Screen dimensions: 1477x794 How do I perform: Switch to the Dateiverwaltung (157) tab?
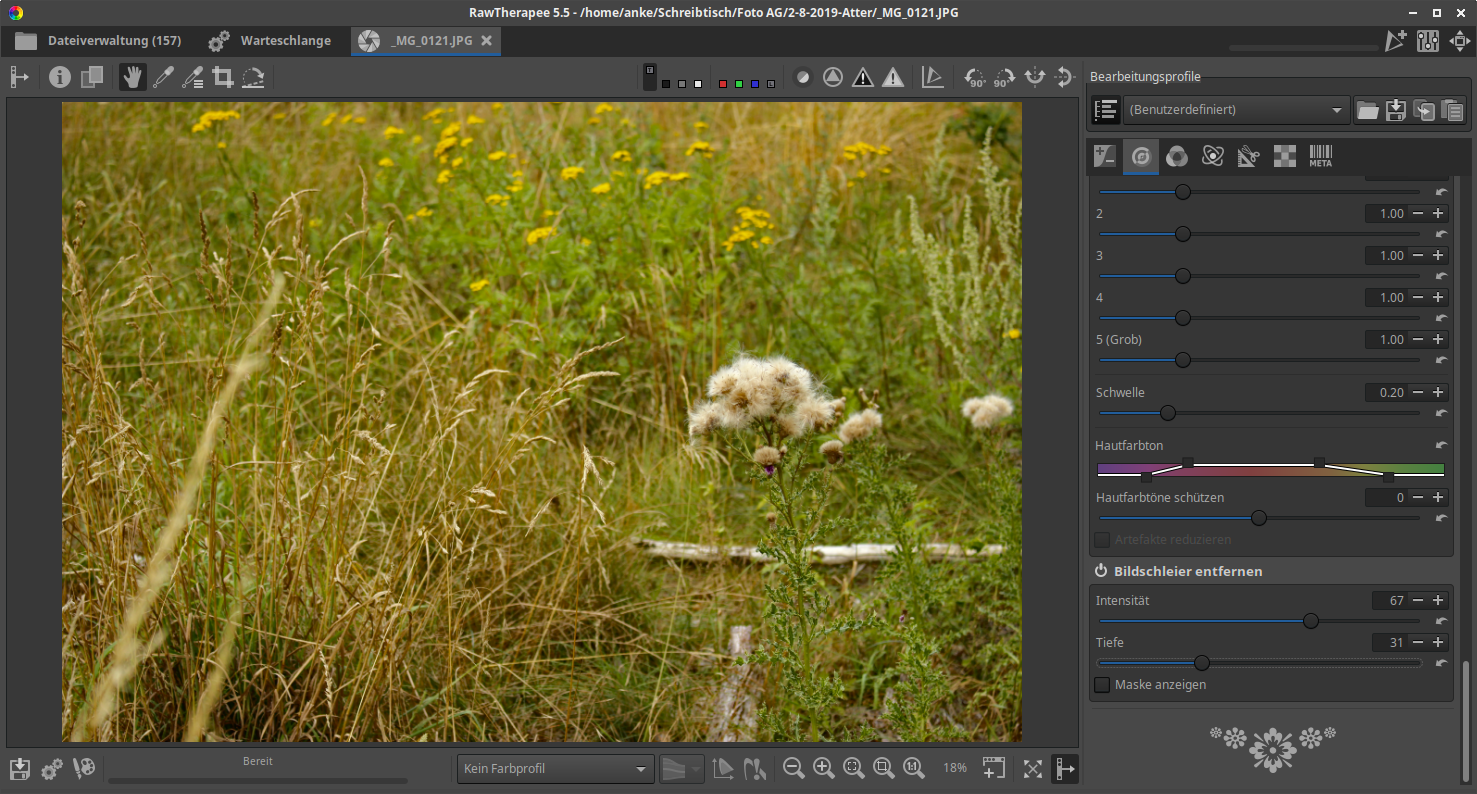pyautogui.click(x=98, y=41)
